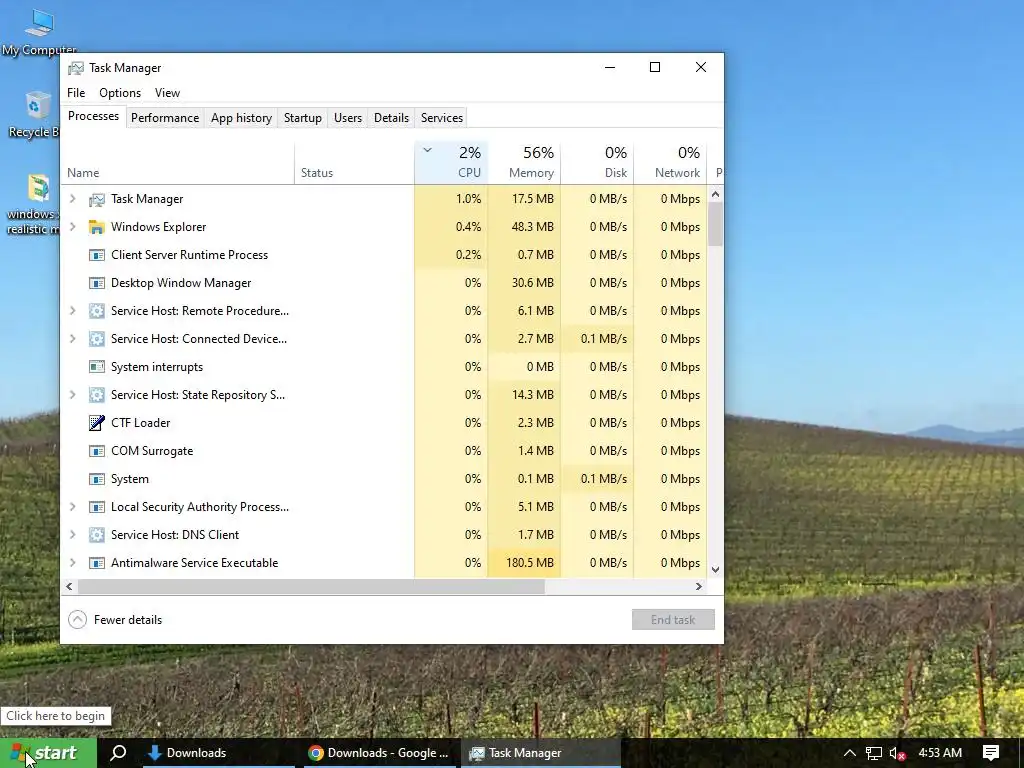Expand the Task Manager process row
The image size is (1024, 768).
click(72, 199)
